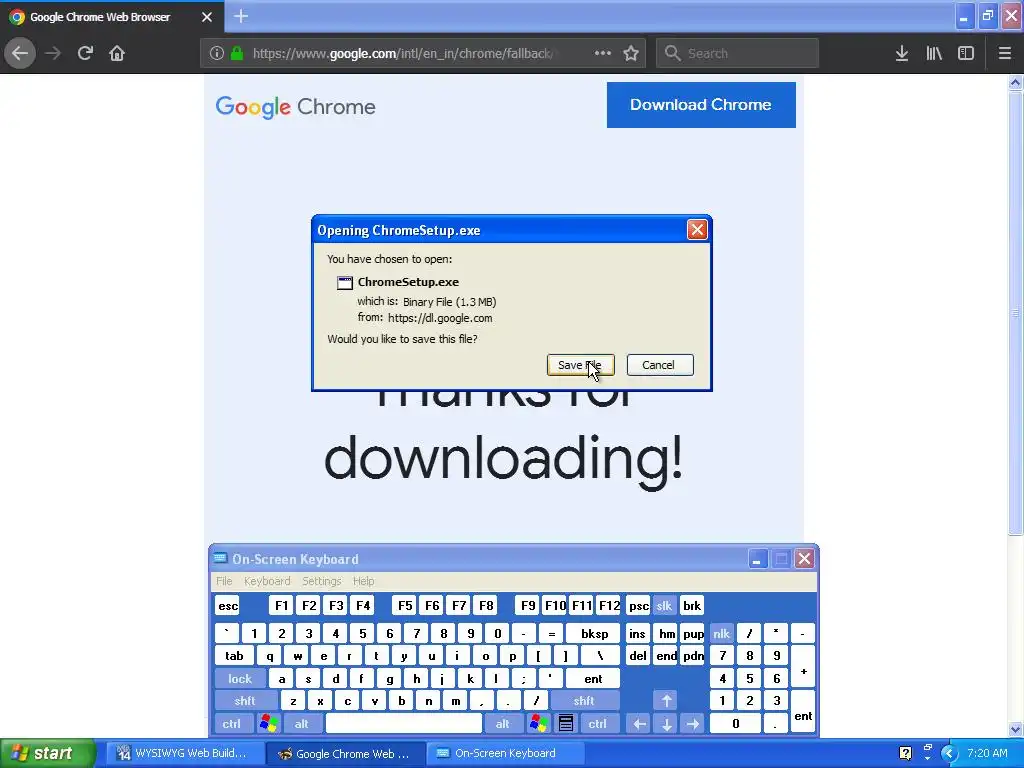Viewport: 1024px width, 768px height.
Task: Tap the bksp key
Action: (x=594, y=634)
